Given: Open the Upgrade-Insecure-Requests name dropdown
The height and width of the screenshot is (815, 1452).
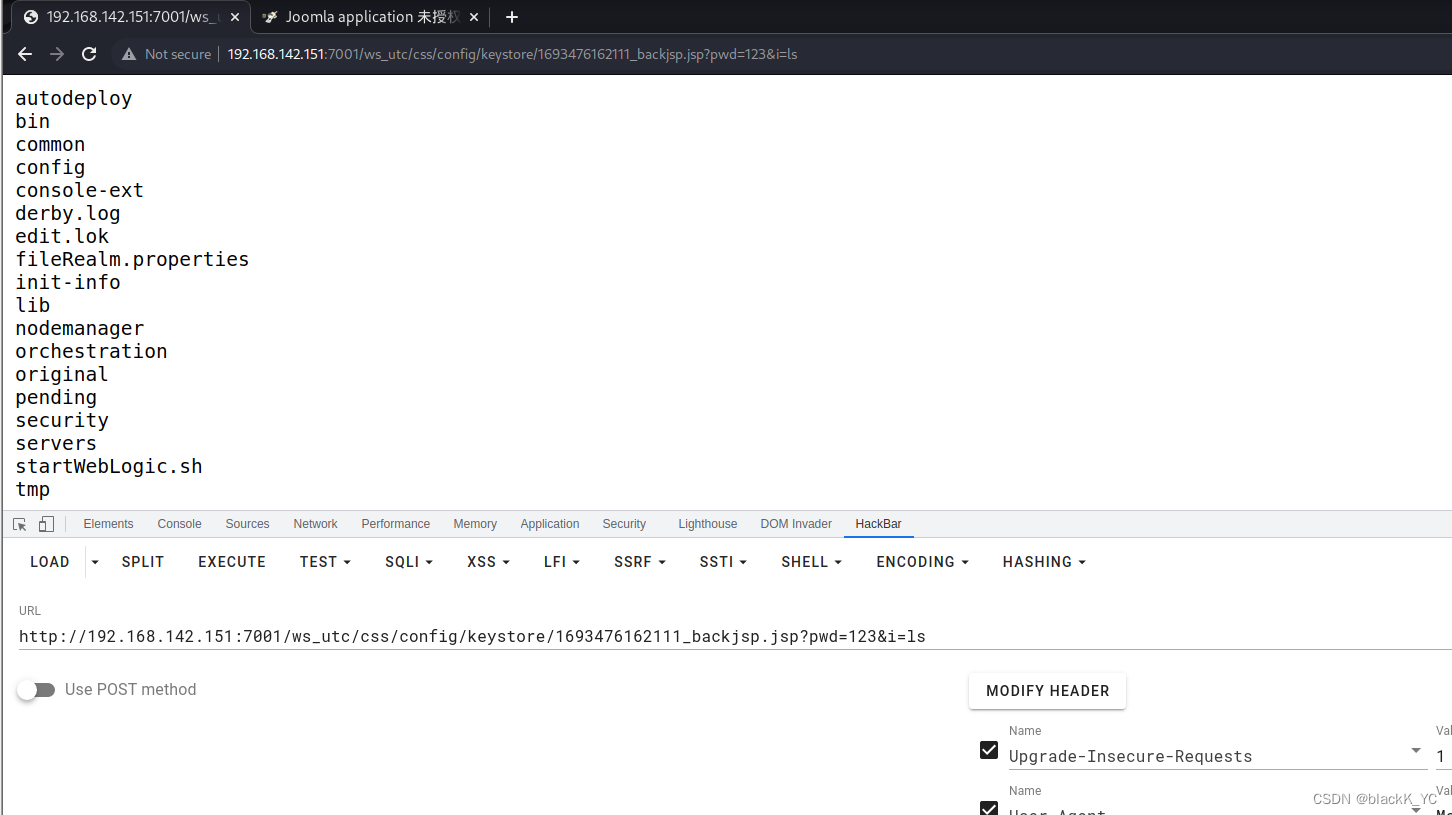Looking at the screenshot, I should point(1416,751).
